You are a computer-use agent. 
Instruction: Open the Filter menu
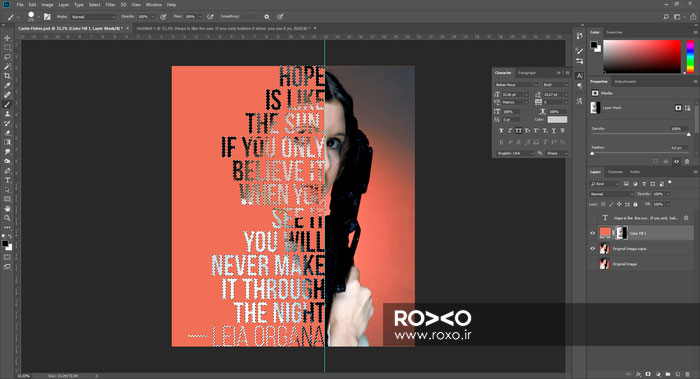[110, 4]
